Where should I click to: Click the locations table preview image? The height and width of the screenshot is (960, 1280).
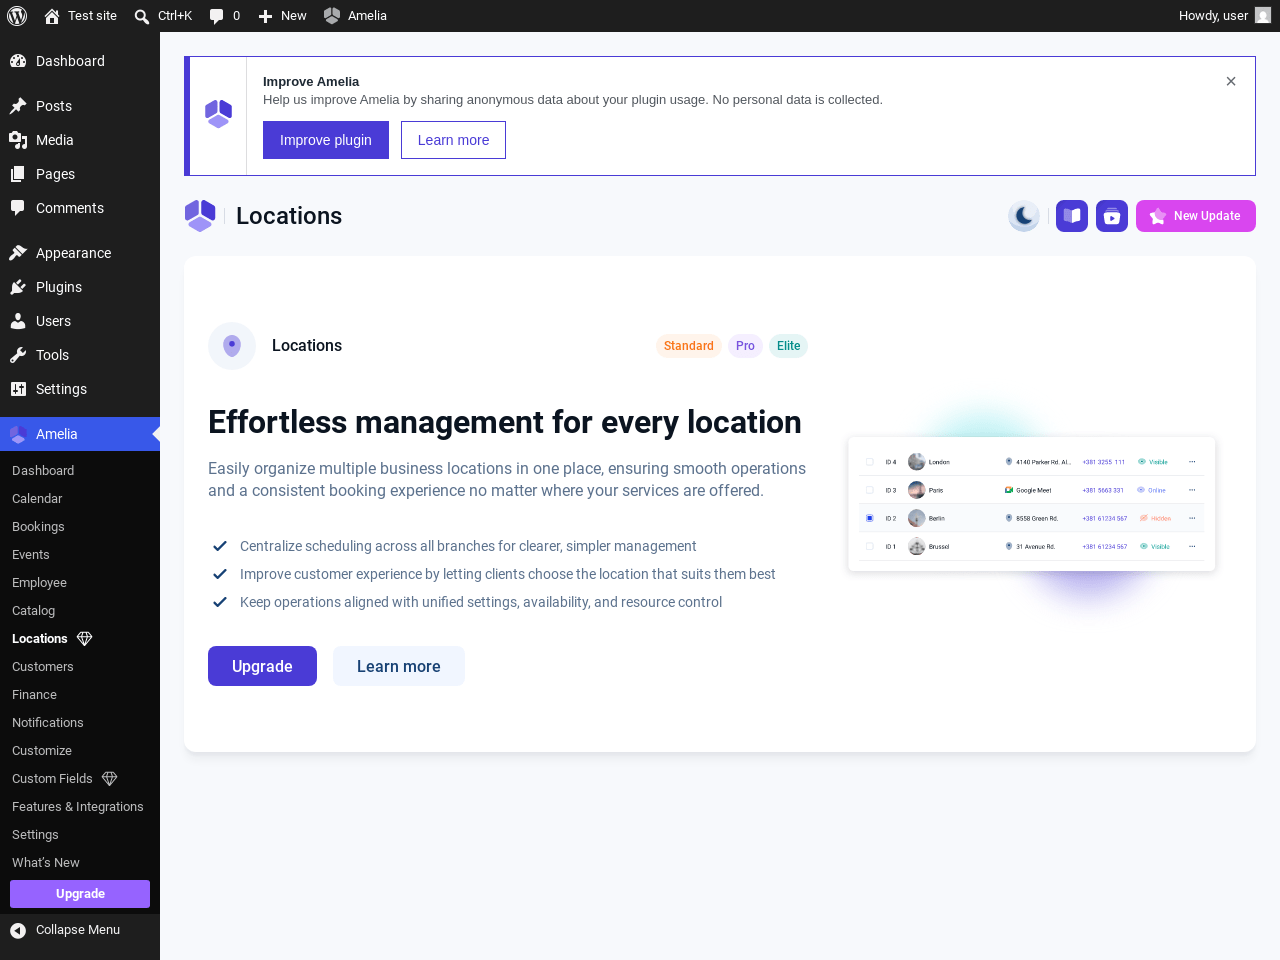click(1032, 504)
